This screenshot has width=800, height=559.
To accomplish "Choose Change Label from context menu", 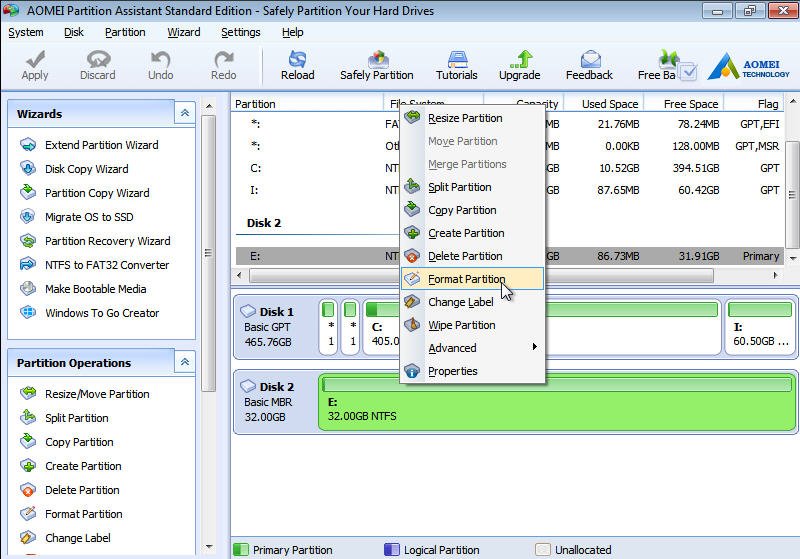I will (x=472, y=302).
